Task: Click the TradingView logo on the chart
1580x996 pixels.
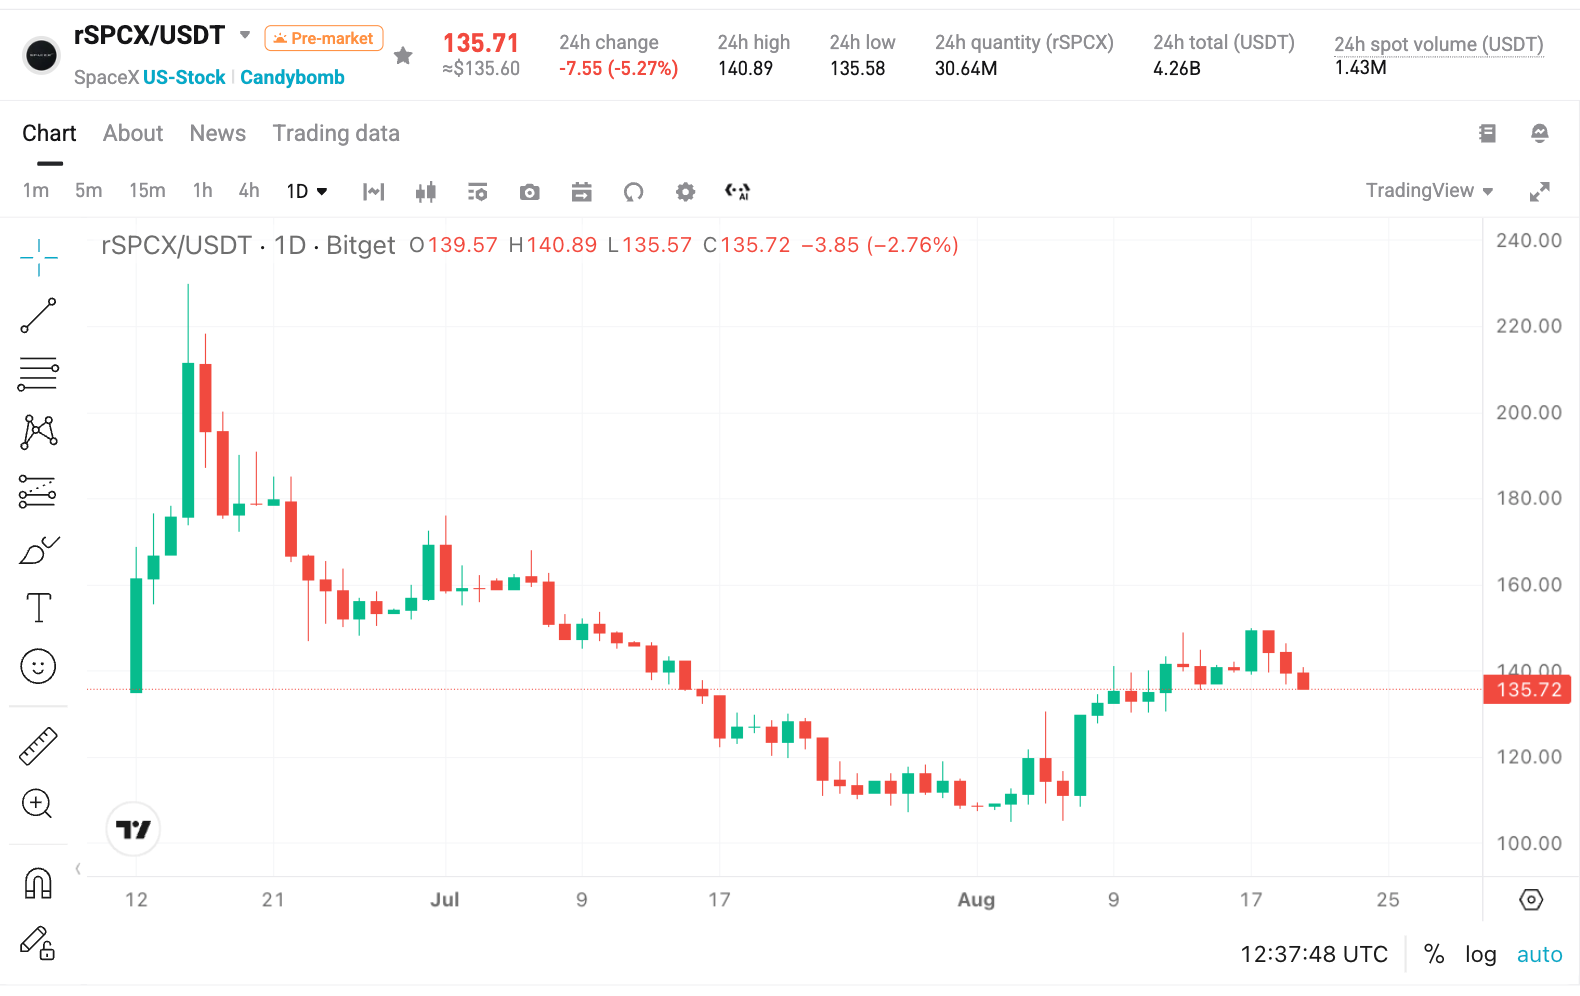Action: (133, 829)
